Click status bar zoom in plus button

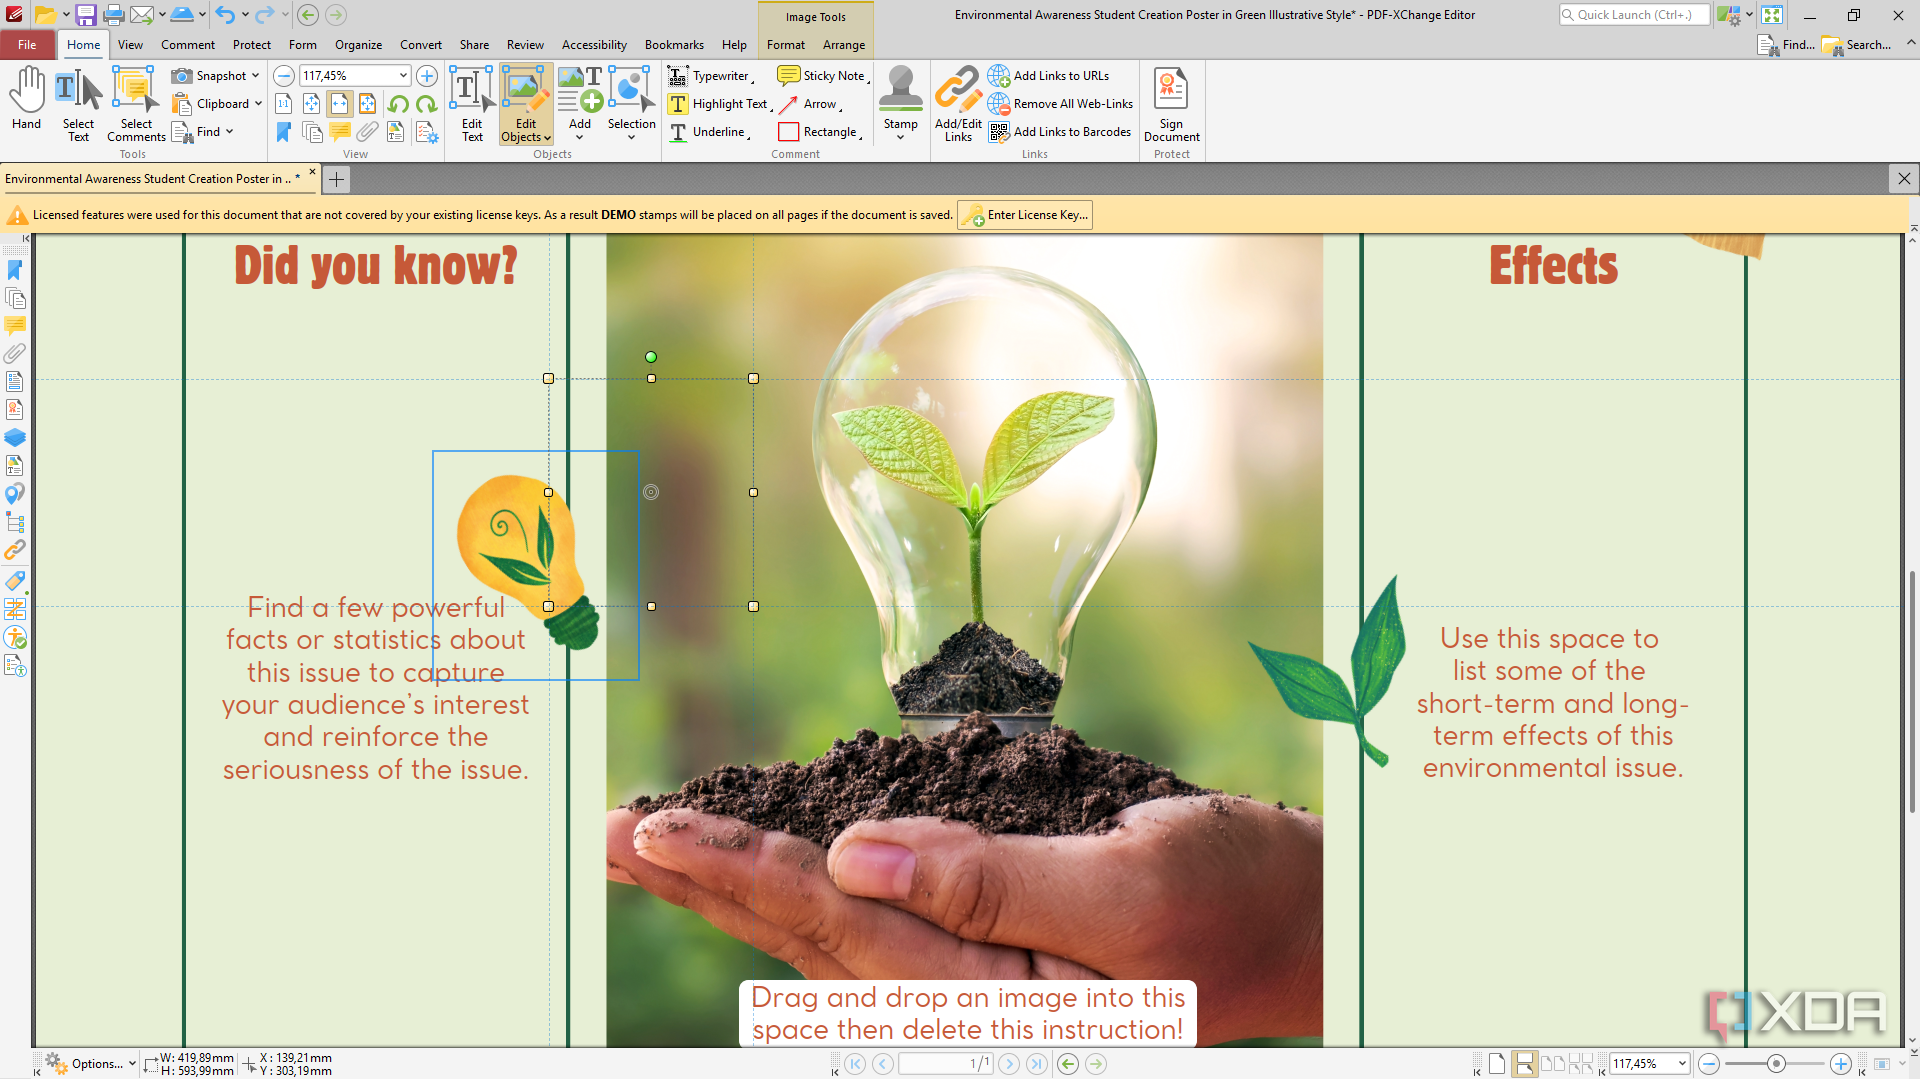click(x=1840, y=1064)
